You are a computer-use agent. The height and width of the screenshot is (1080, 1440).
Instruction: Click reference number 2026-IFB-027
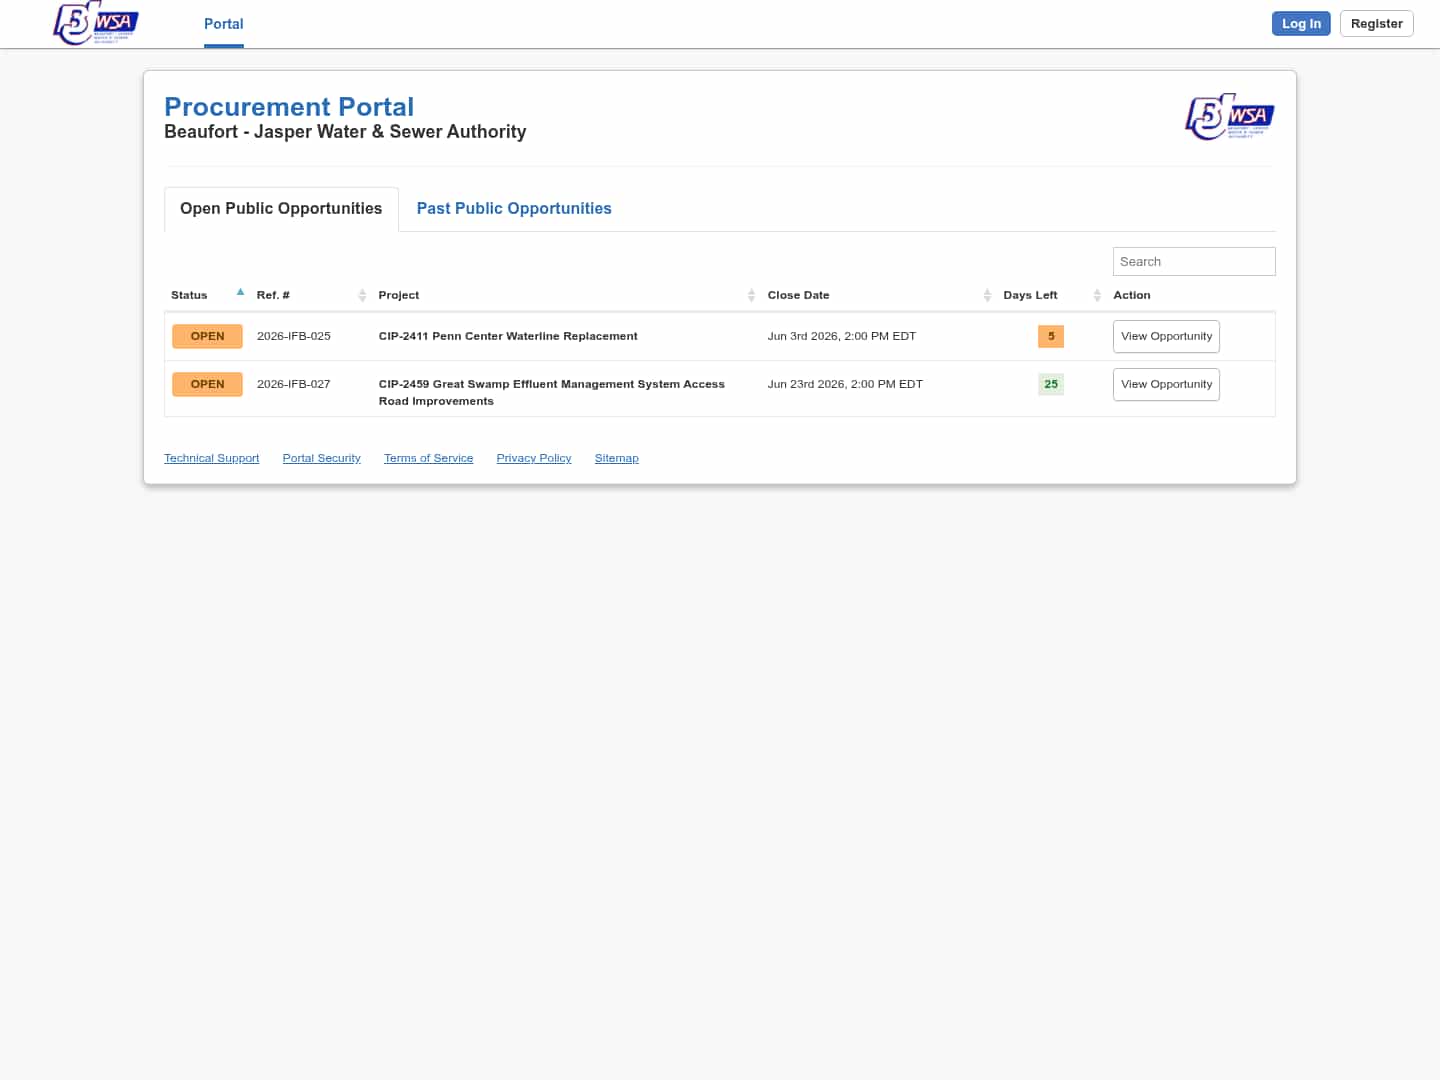point(294,385)
